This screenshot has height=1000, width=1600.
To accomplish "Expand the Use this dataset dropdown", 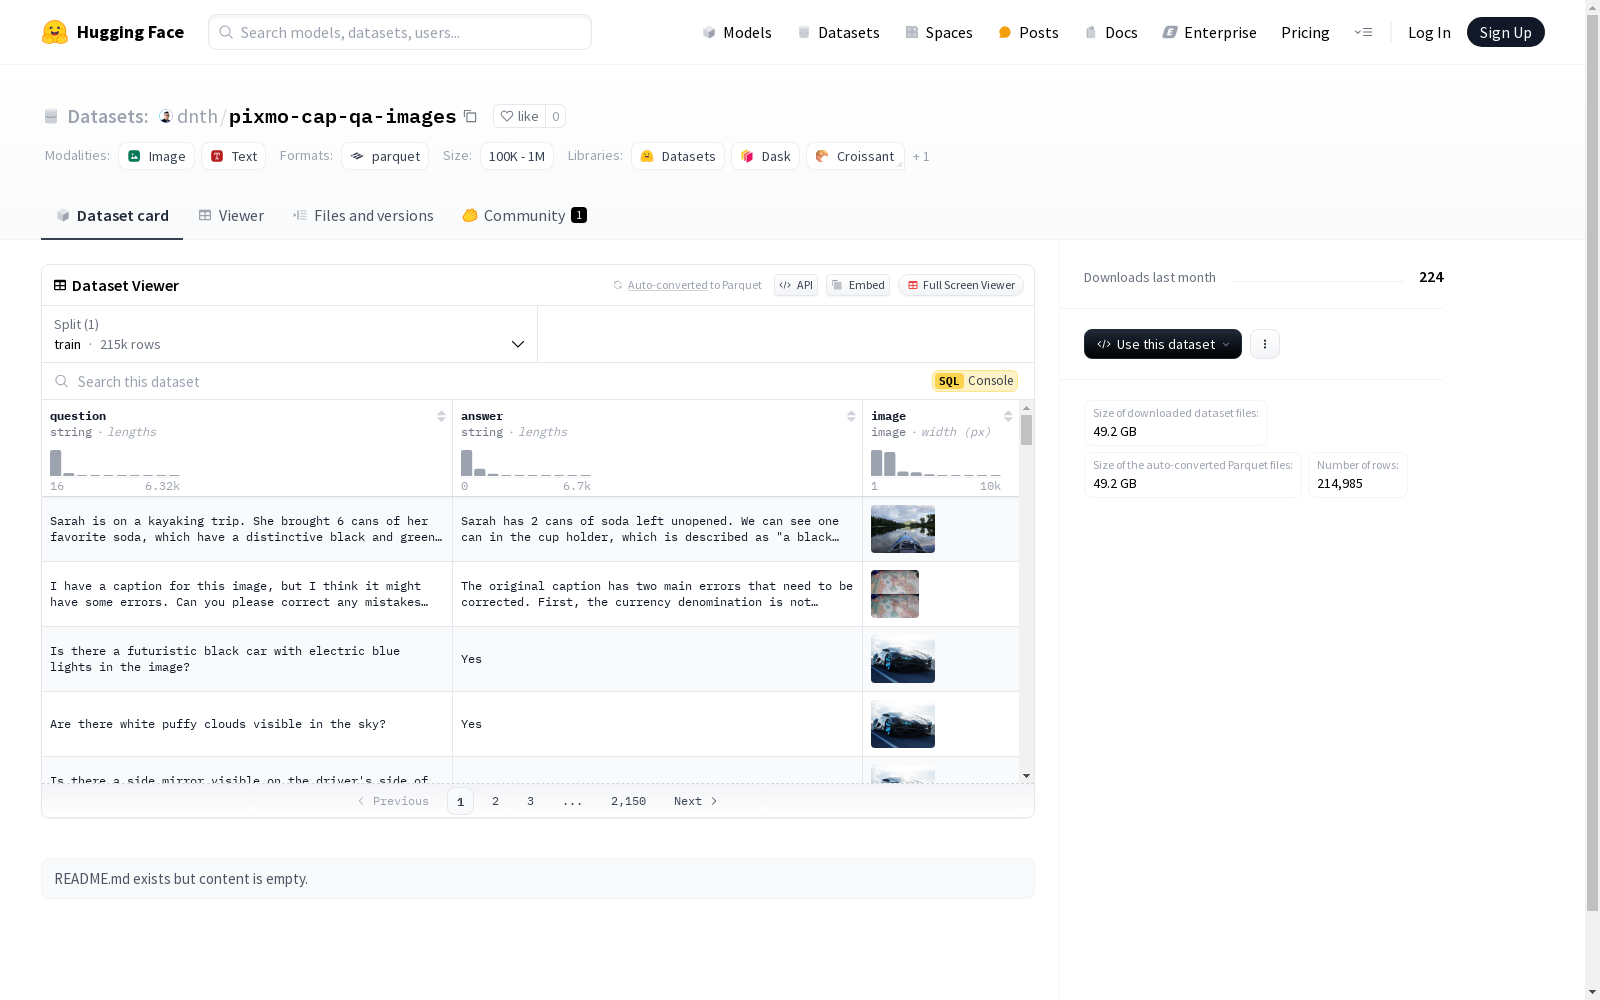I will (1163, 344).
